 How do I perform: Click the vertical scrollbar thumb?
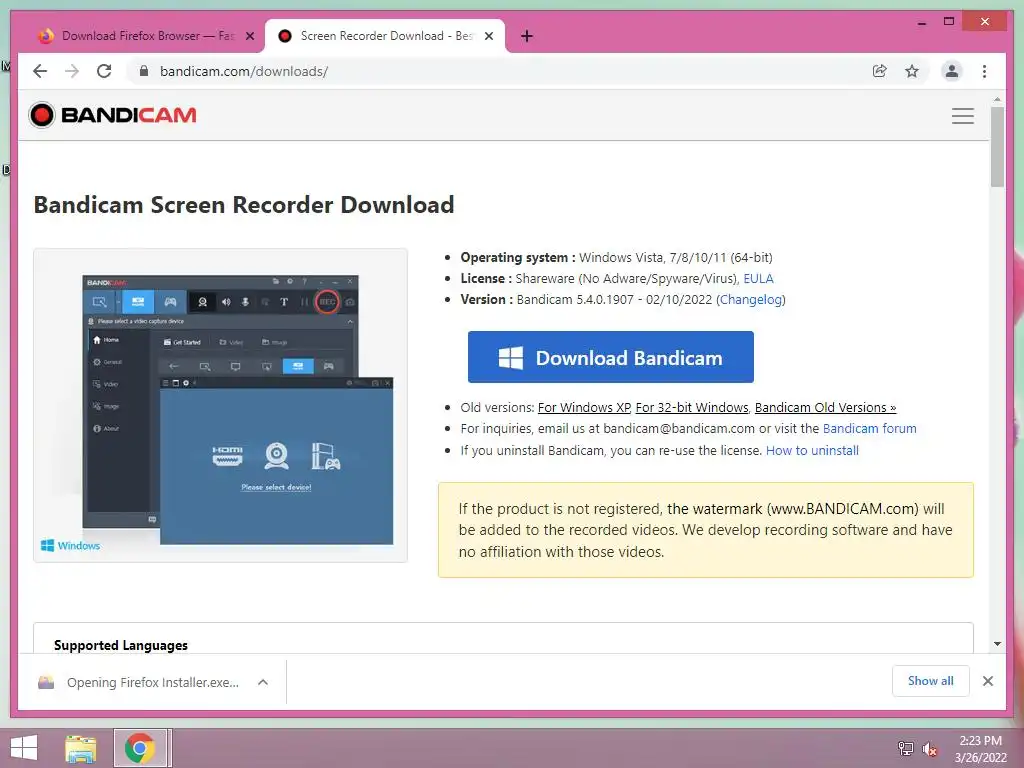pos(997,147)
